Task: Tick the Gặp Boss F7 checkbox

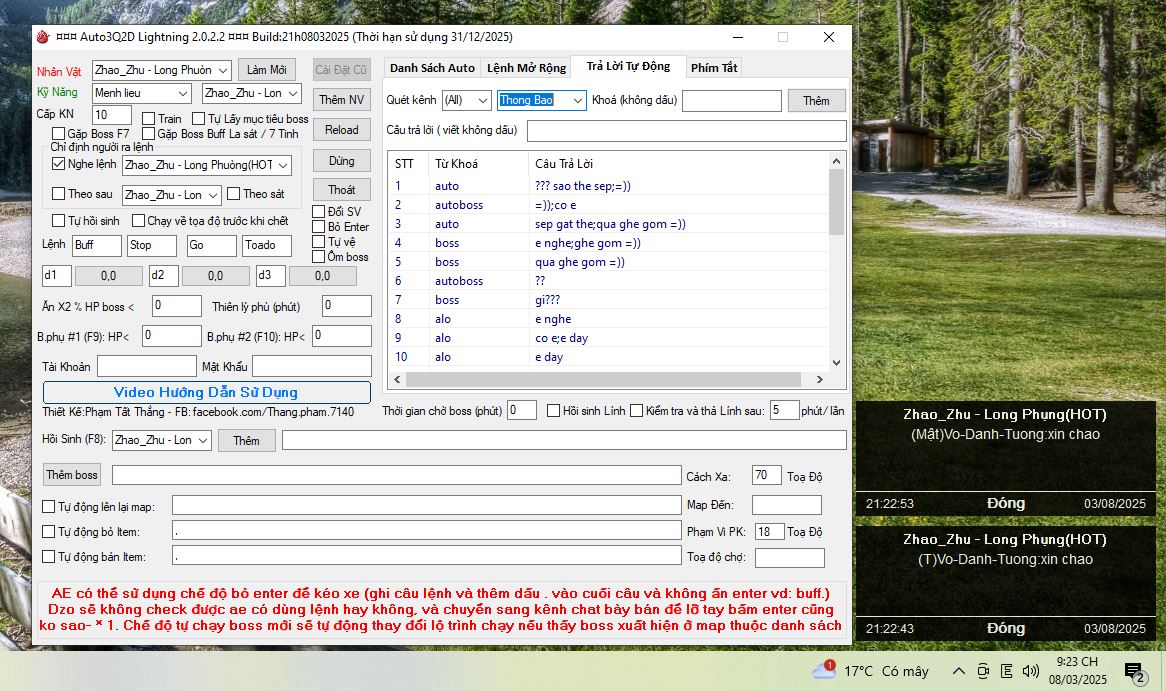Action: tap(58, 133)
